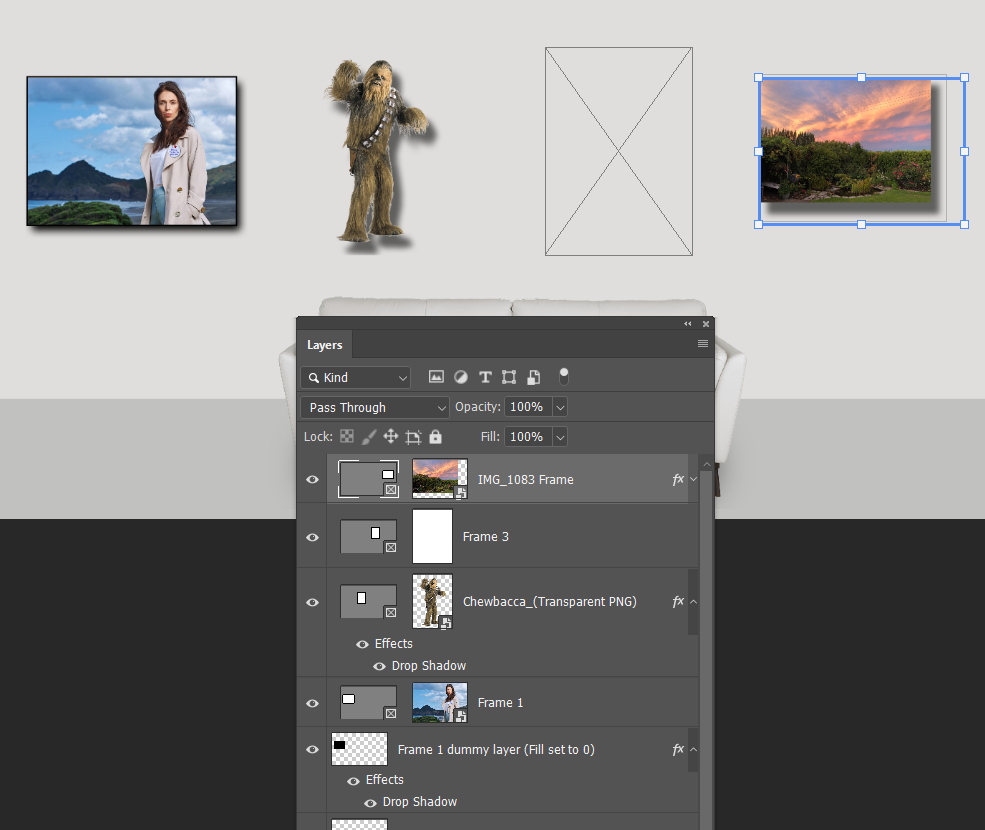Viewport: 985px width, 830px height.
Task: Click fx icon on Frame 1 dummy layer
Action: point(678,749)
